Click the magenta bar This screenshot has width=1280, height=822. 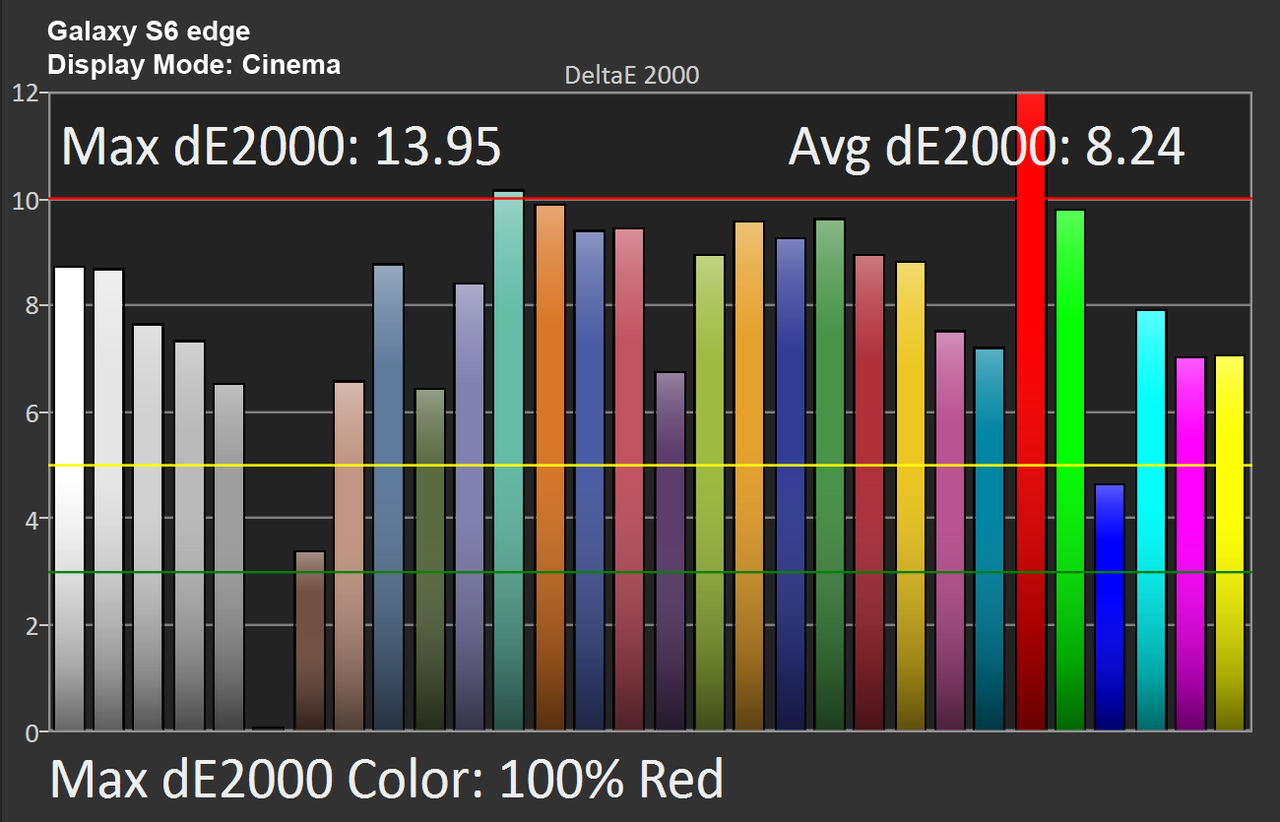(1191, 544)
